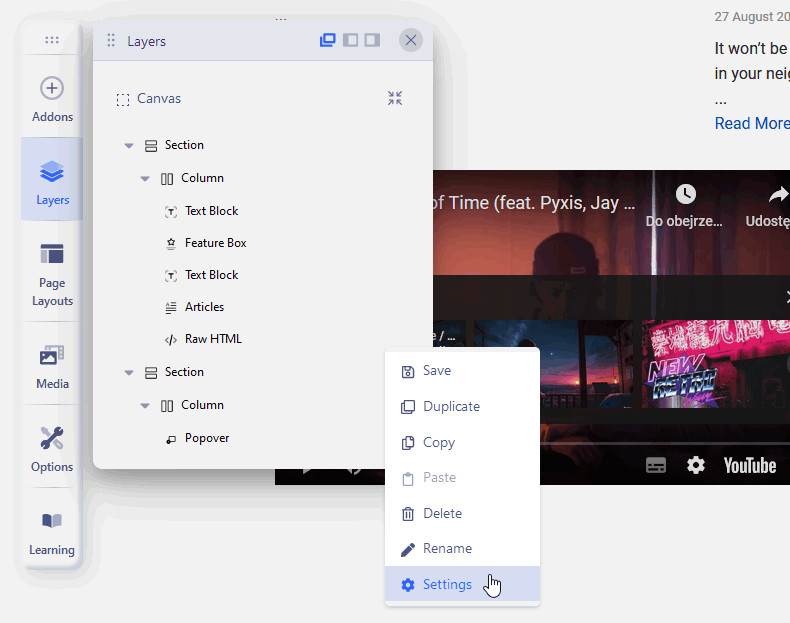Close the Layers panel
The width and height of the screenshot is (790, 623).
[x=410, y=40]
